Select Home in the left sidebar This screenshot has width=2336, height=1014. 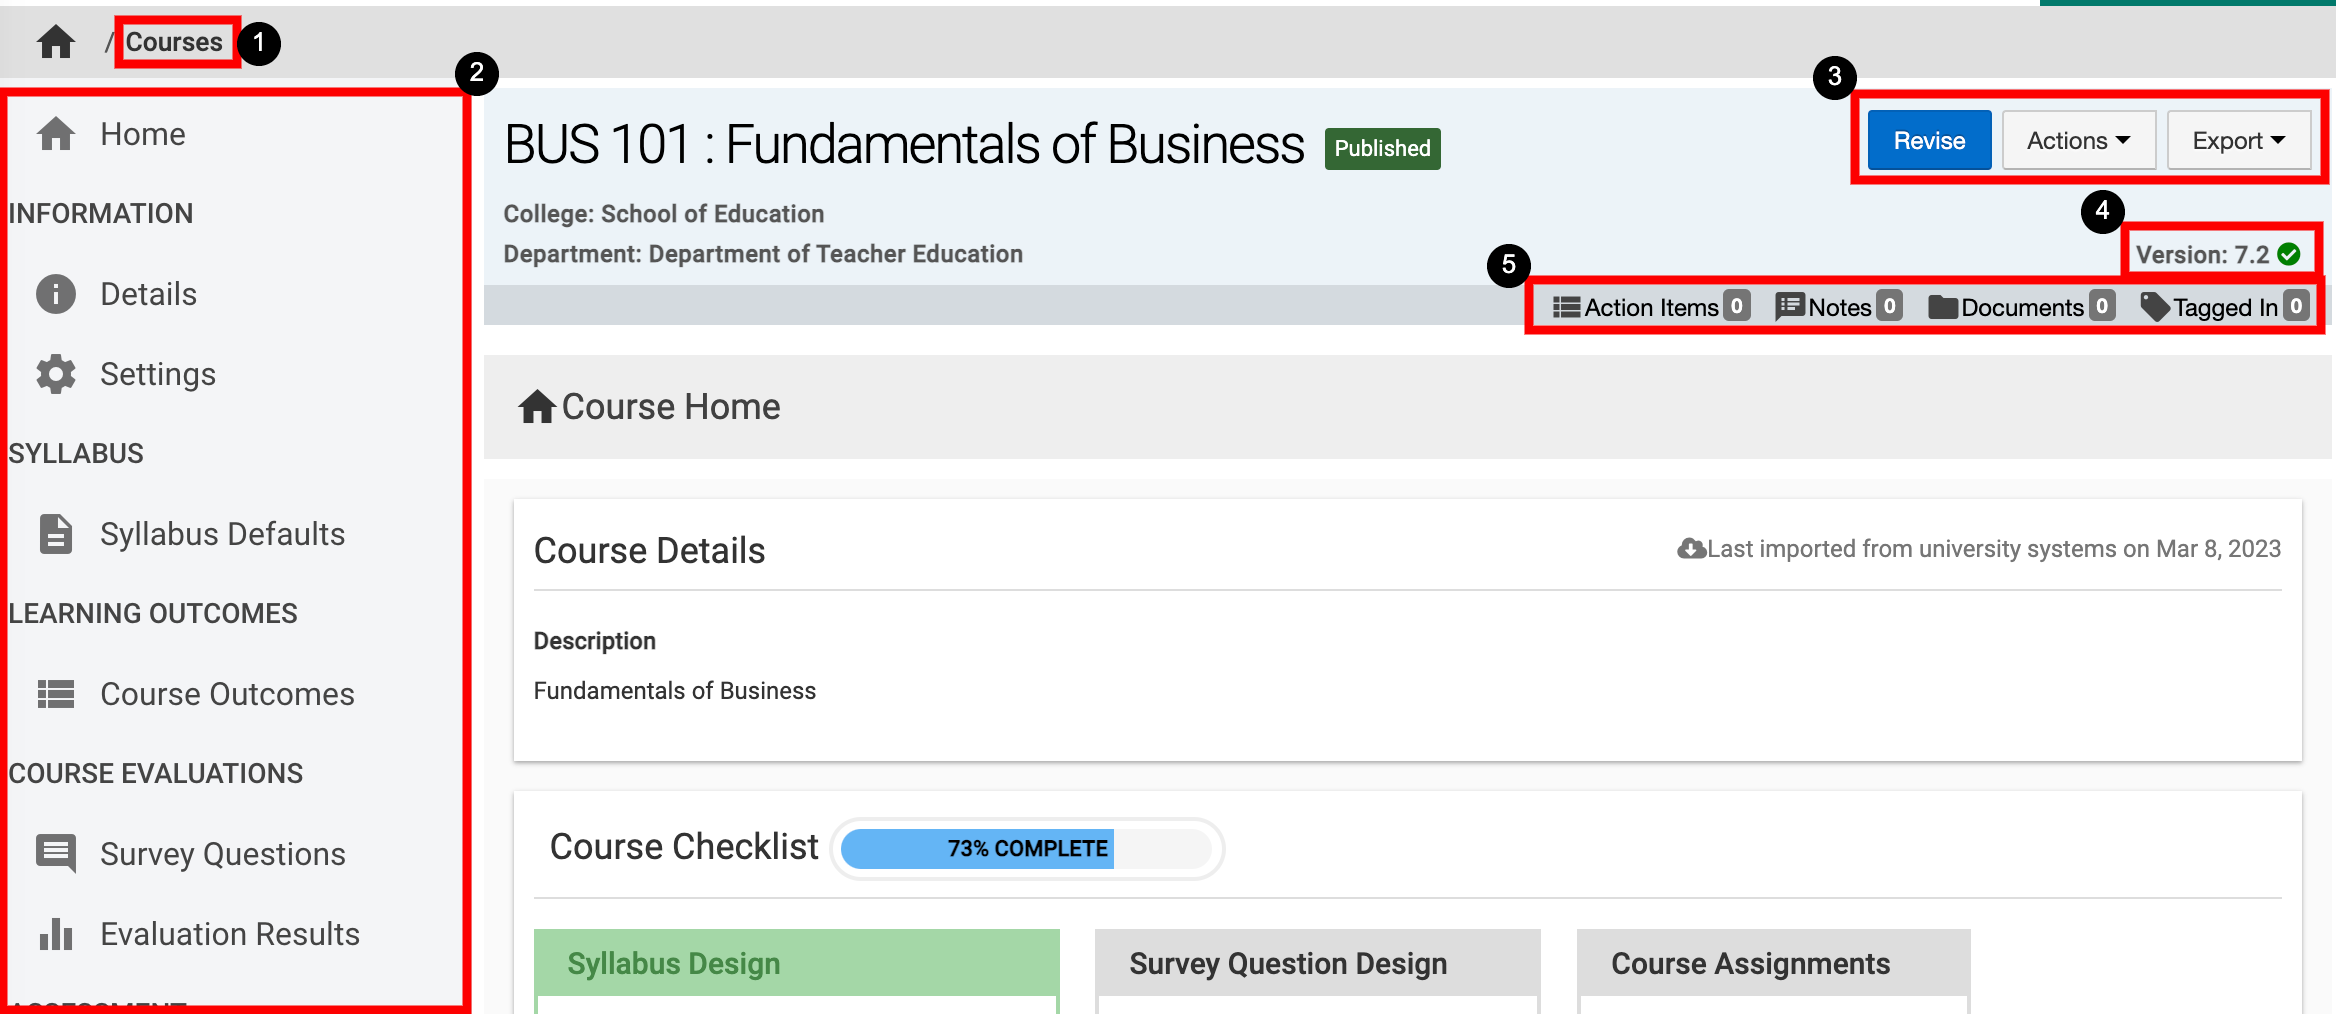tap(142, 134)
